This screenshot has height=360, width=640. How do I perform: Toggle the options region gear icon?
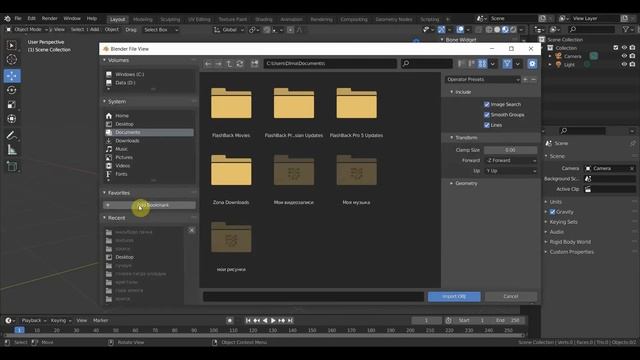[x=532, y=64]
